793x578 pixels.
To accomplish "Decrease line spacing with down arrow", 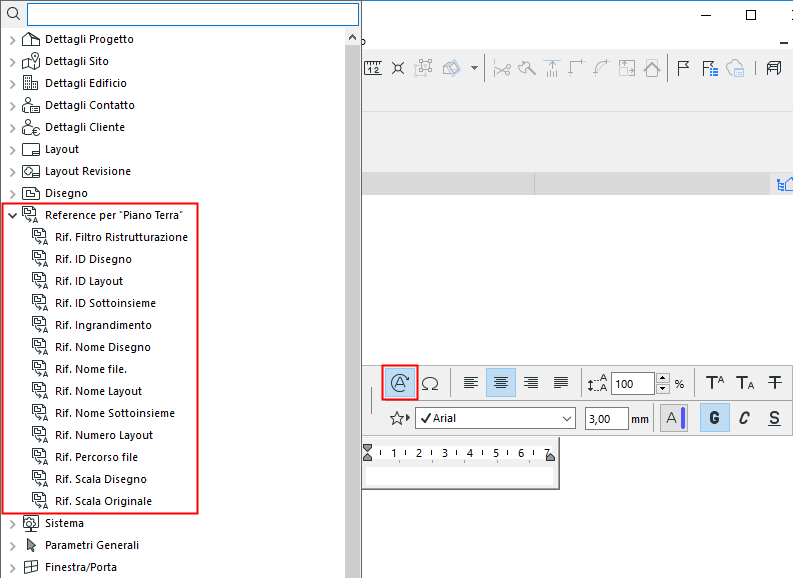I will pos(663,389).
